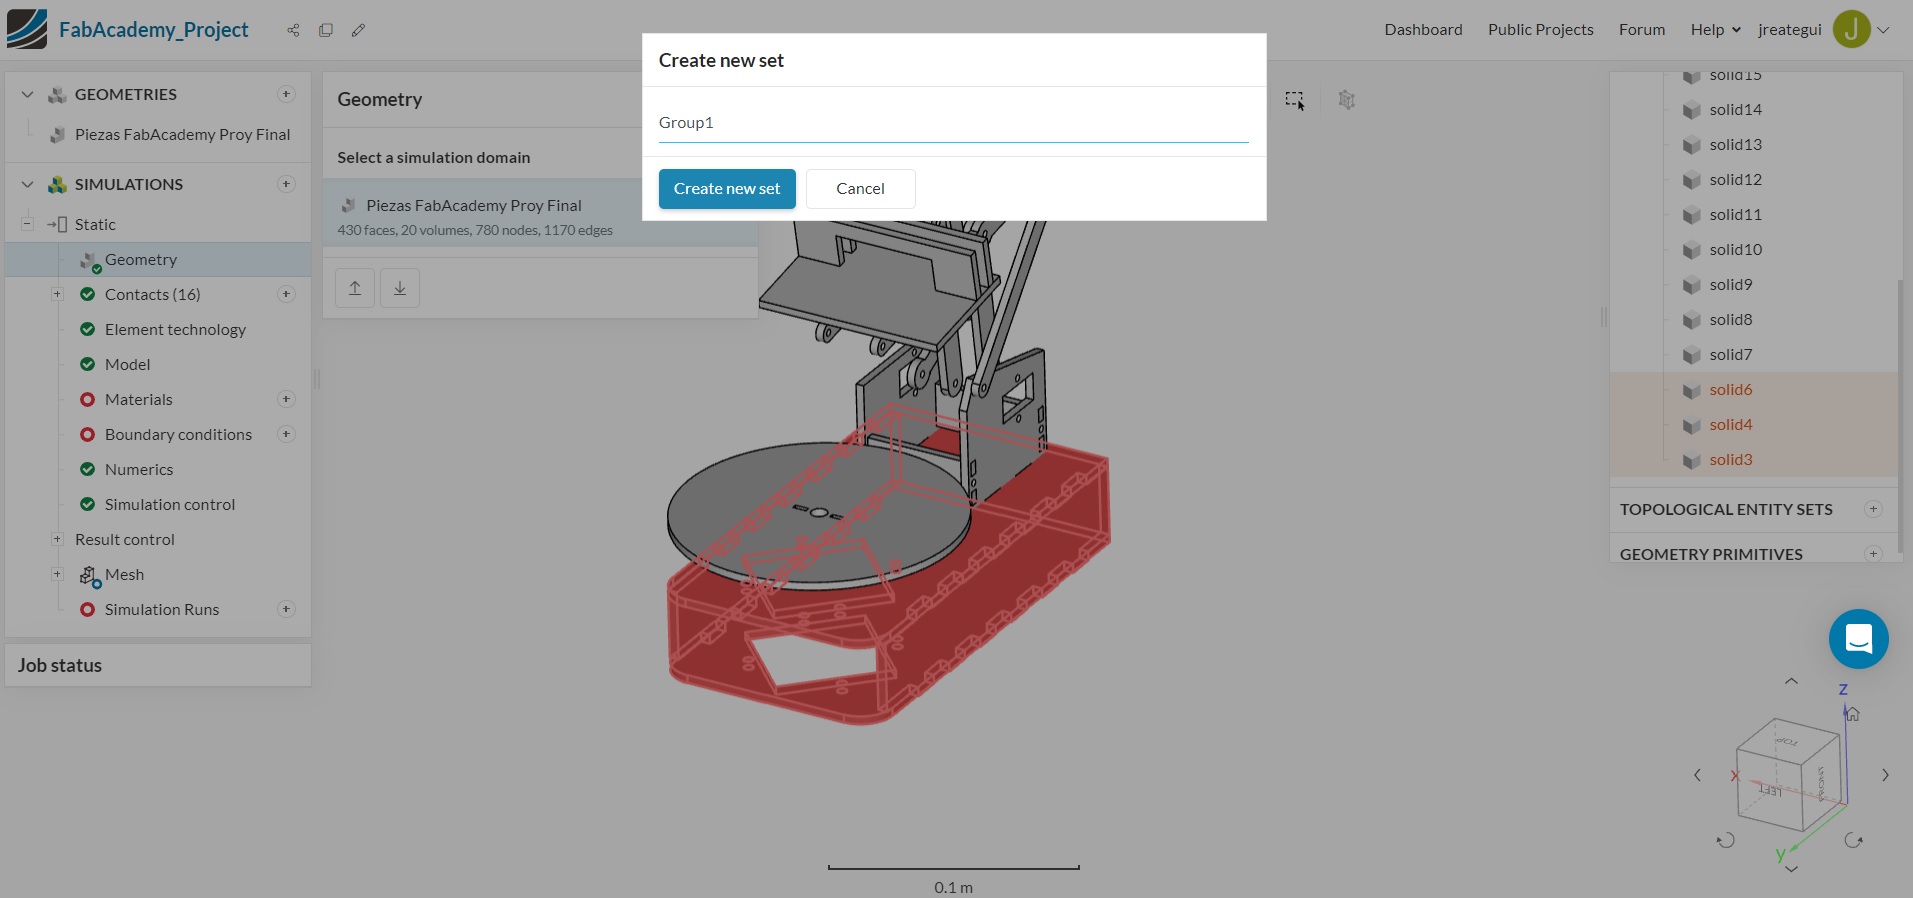Image resolution: width=1913 pixels, height=898 pixels.
Task: Click the Job status panel header
Action: pyautogui.click(x=158, y=665)
